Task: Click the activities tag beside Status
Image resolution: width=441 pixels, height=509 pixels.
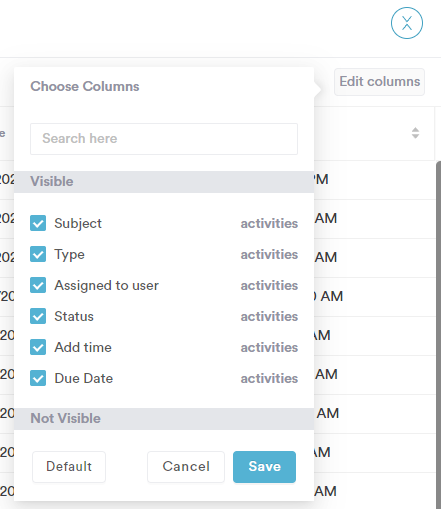Action: click(x=269, y=316)
